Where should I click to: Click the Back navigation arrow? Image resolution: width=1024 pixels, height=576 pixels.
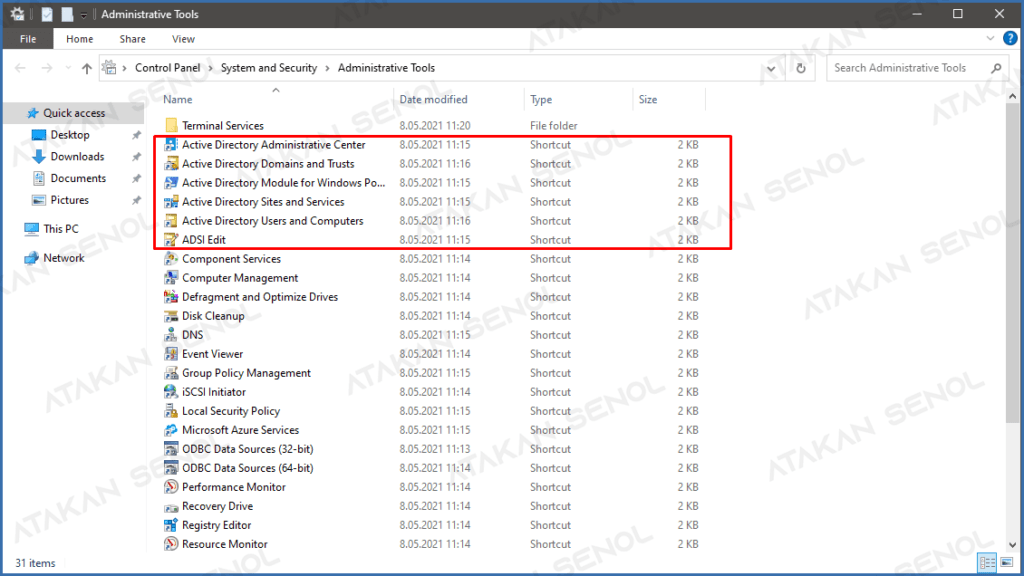tap(20, 68)
